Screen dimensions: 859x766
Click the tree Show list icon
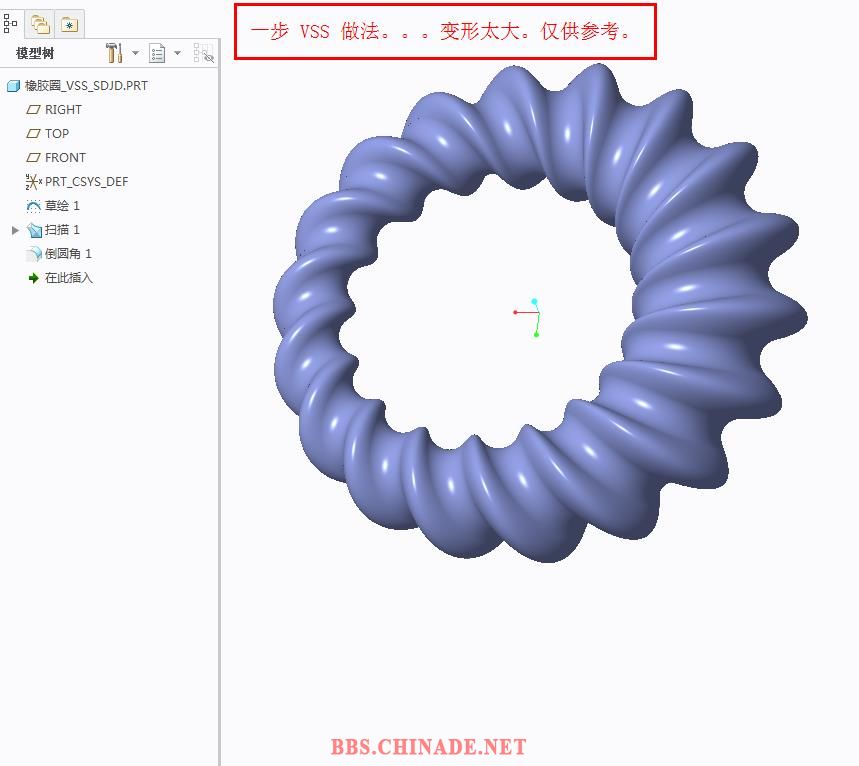(x=157, y=53)
